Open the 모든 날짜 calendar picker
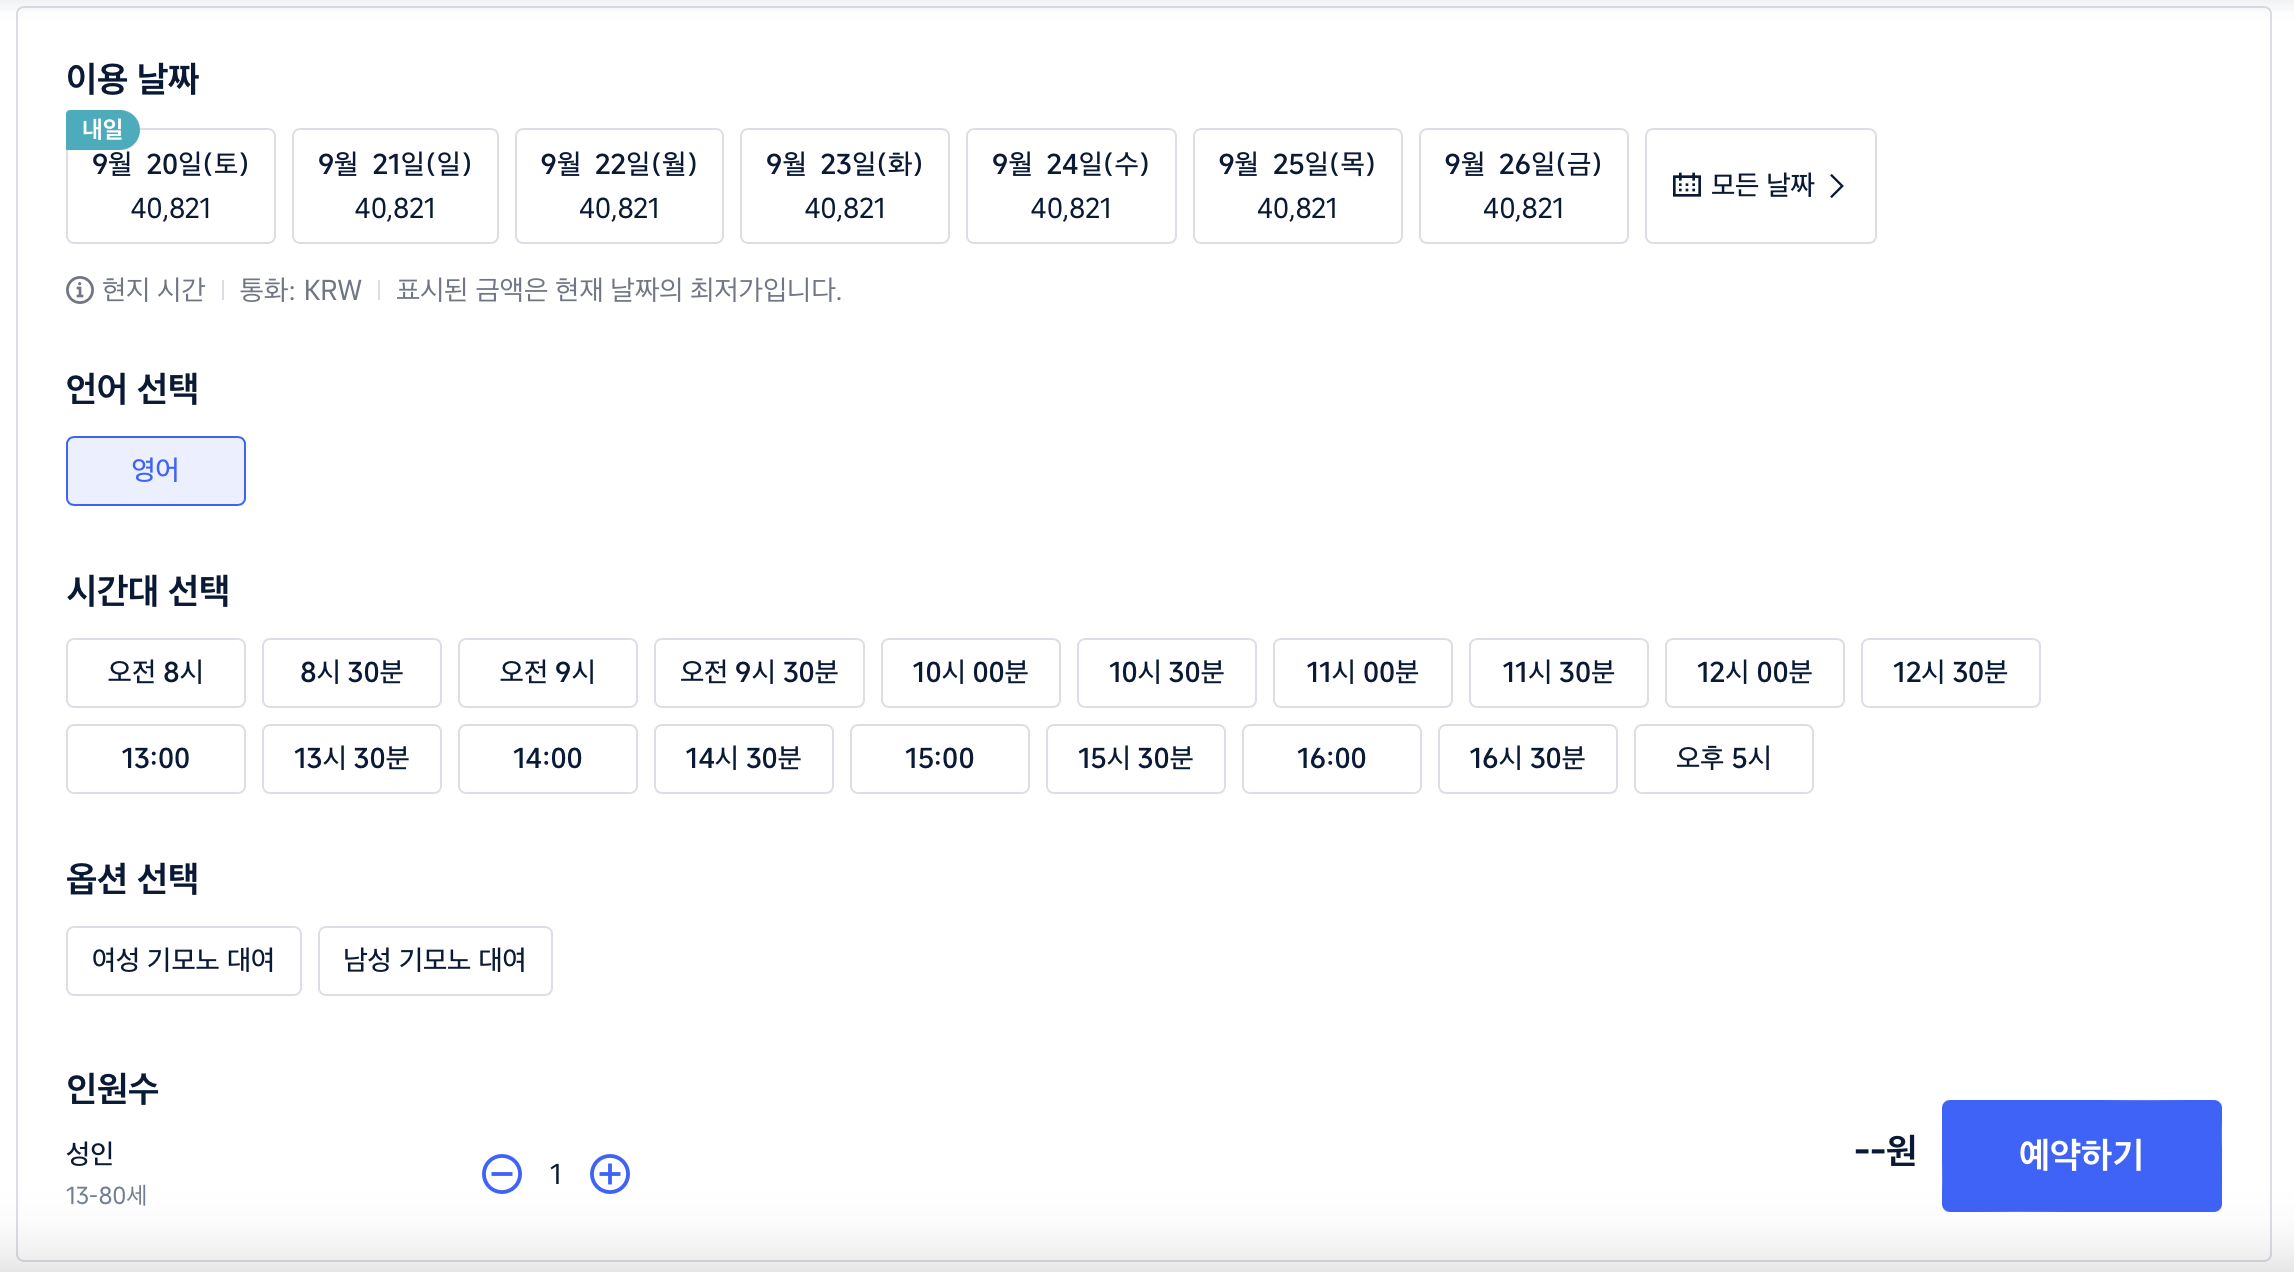 1760,186
